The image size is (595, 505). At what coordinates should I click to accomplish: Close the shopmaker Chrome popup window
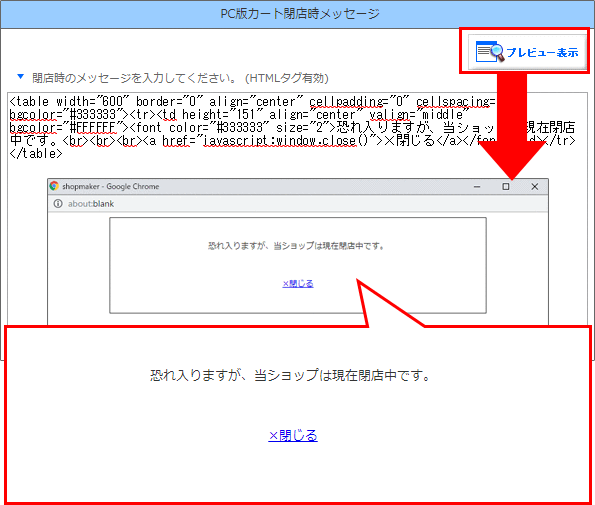(535, 186)
